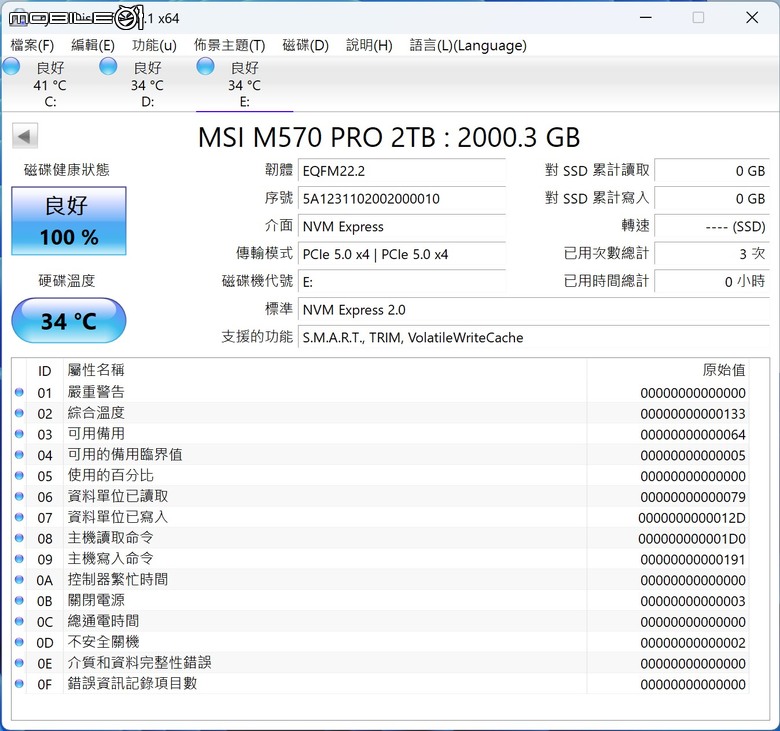This screenshot has width=780, height=731.
Task: Select raw value 0000000000012D of 資料單位已寫入
Action: (x=692, y=518)
